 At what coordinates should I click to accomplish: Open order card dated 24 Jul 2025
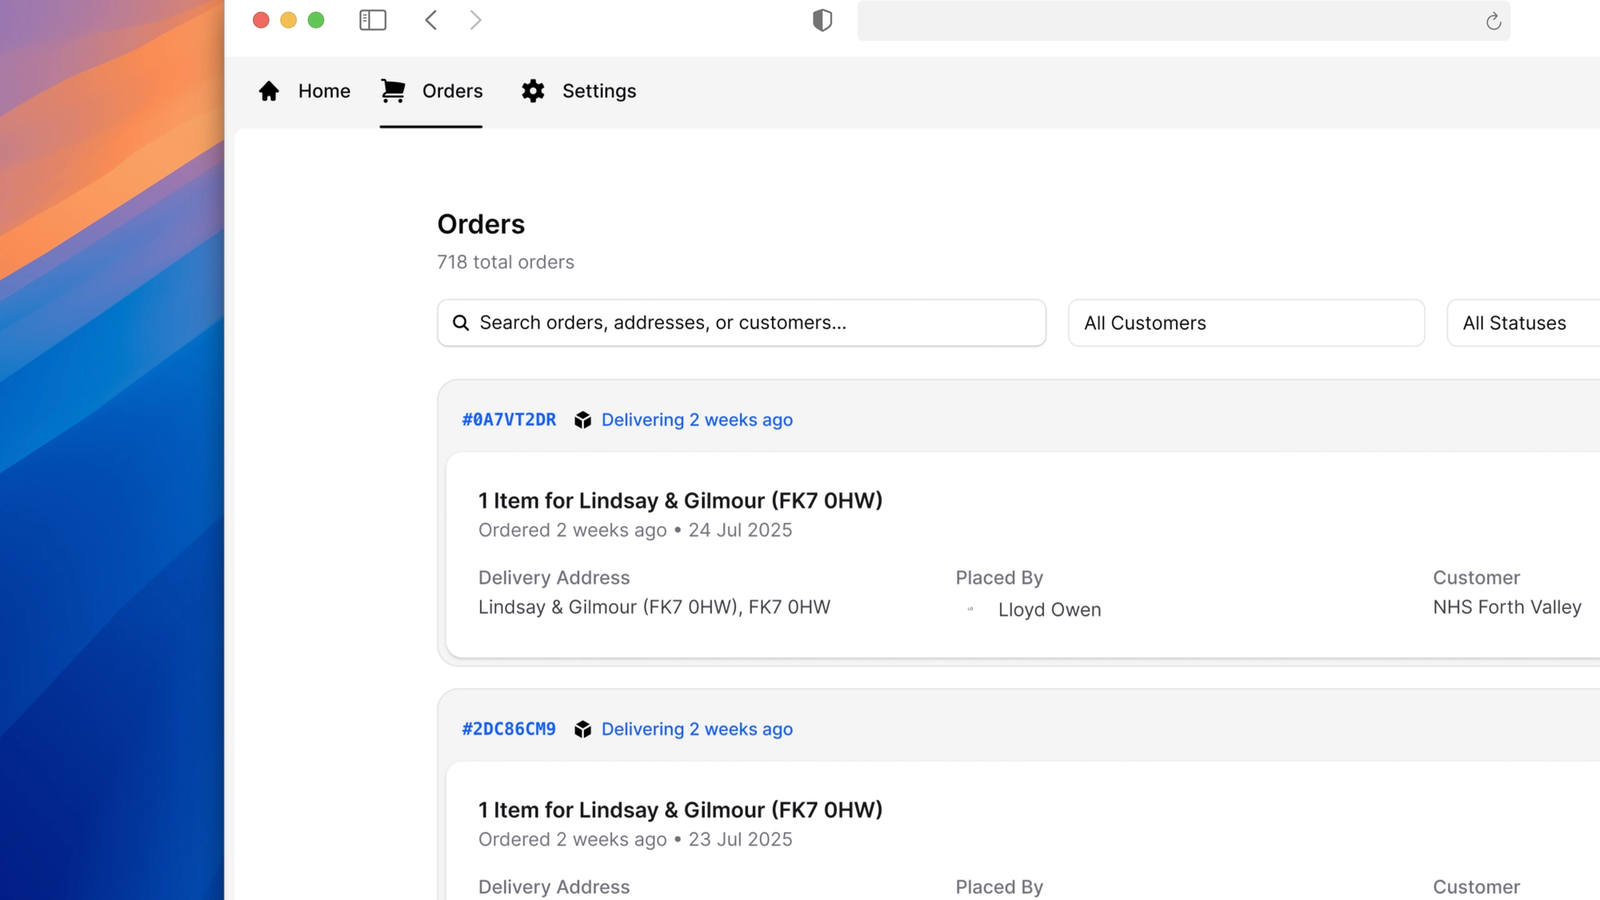pyautogui.click(x=1023, y=555)
